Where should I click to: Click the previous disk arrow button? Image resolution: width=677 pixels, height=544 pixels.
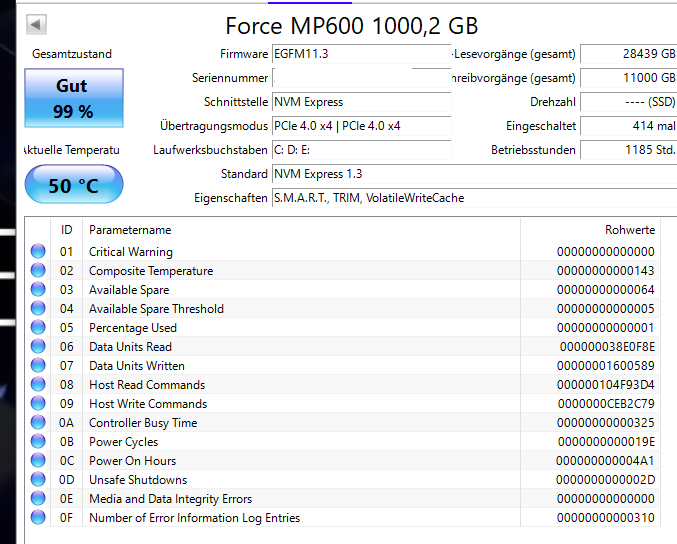[36, 25]
